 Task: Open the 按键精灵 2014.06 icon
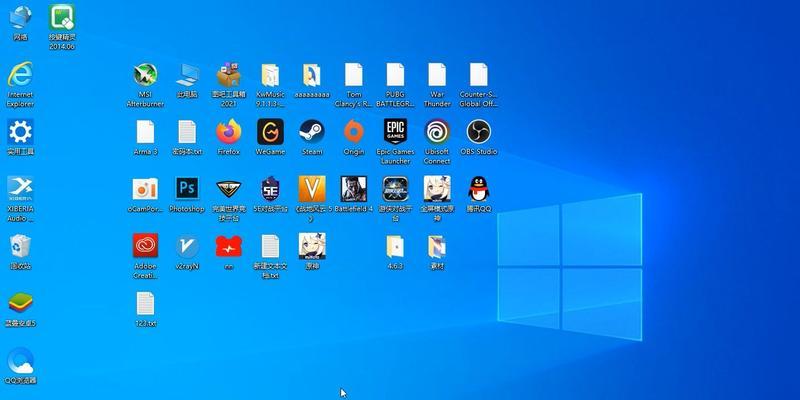(x=62, y=18)
